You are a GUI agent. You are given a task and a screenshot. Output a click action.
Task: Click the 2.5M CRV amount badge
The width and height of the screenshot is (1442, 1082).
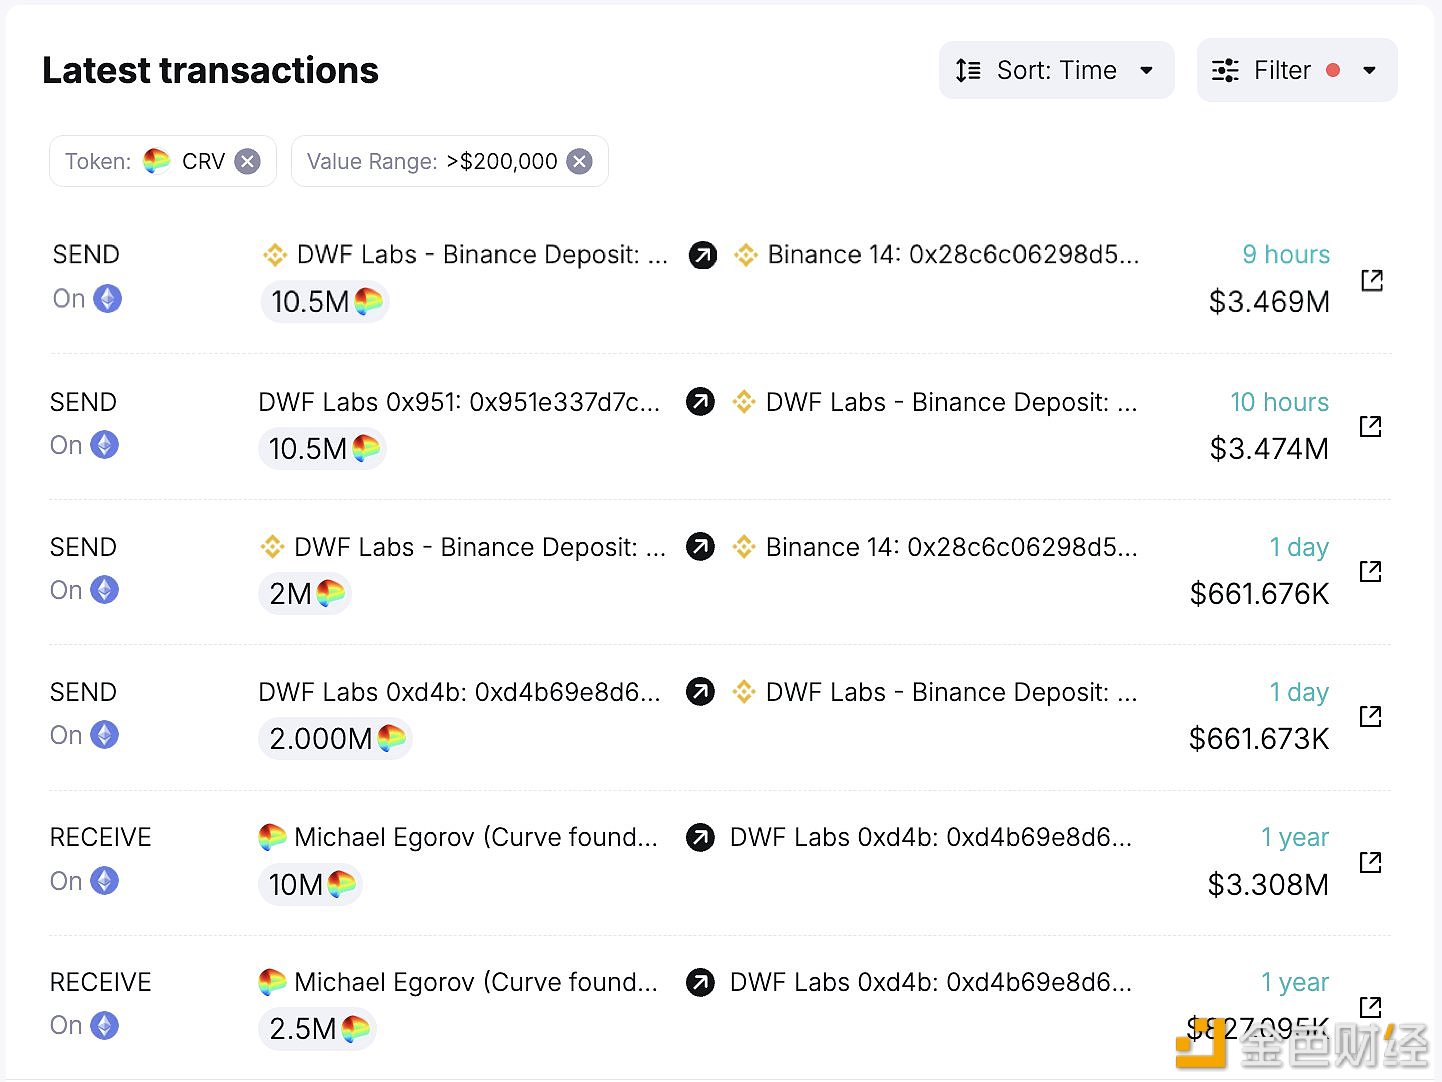click(x=317, y=1028)
